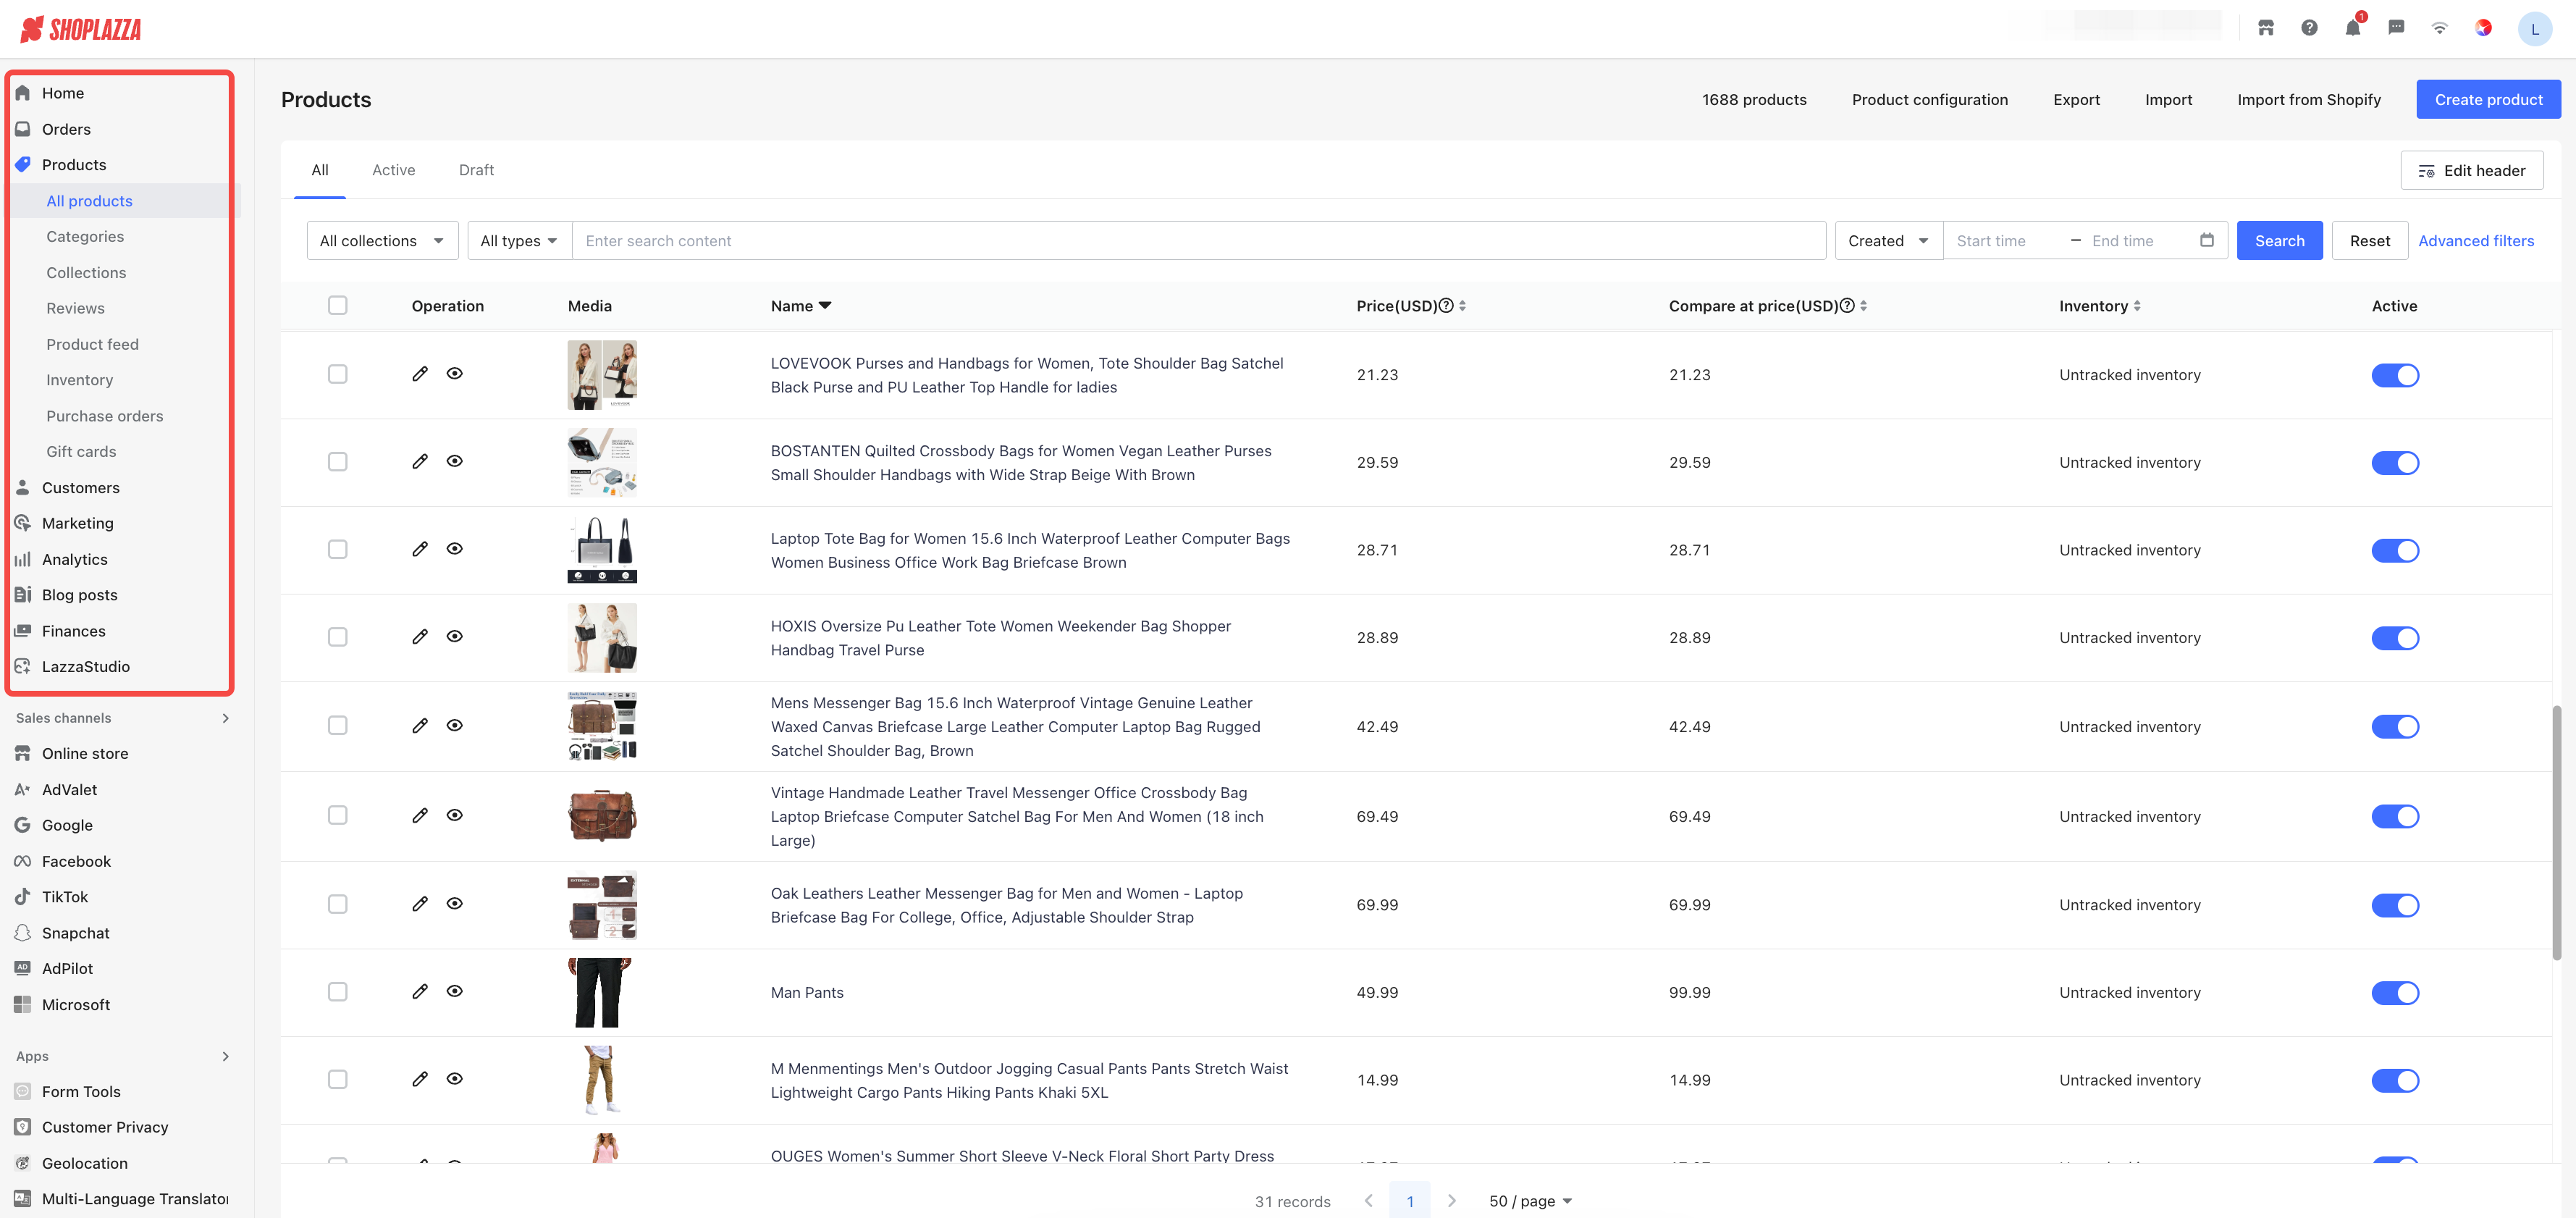
Task: Edit the BOSTANTEN Quilted Crossbody pencil icon
Action: click(x=420, y=461)
